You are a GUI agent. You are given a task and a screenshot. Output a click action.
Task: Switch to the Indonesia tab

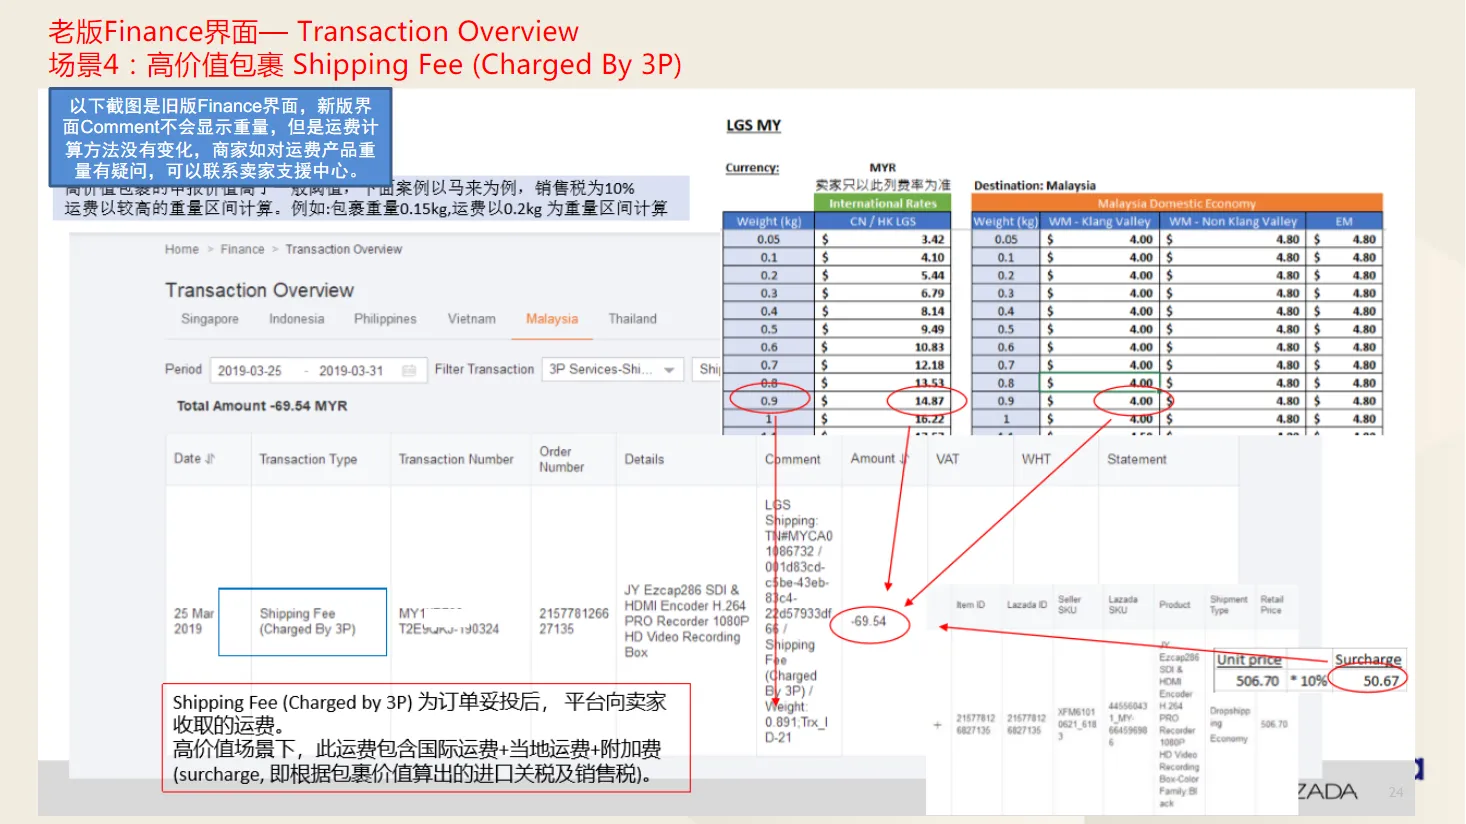(297, 318)
